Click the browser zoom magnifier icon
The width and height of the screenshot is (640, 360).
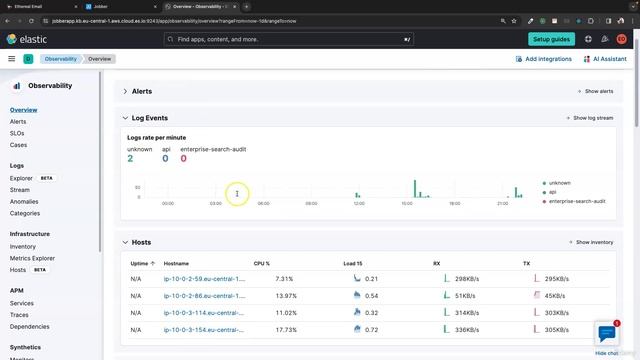click(x=503, y=21)
